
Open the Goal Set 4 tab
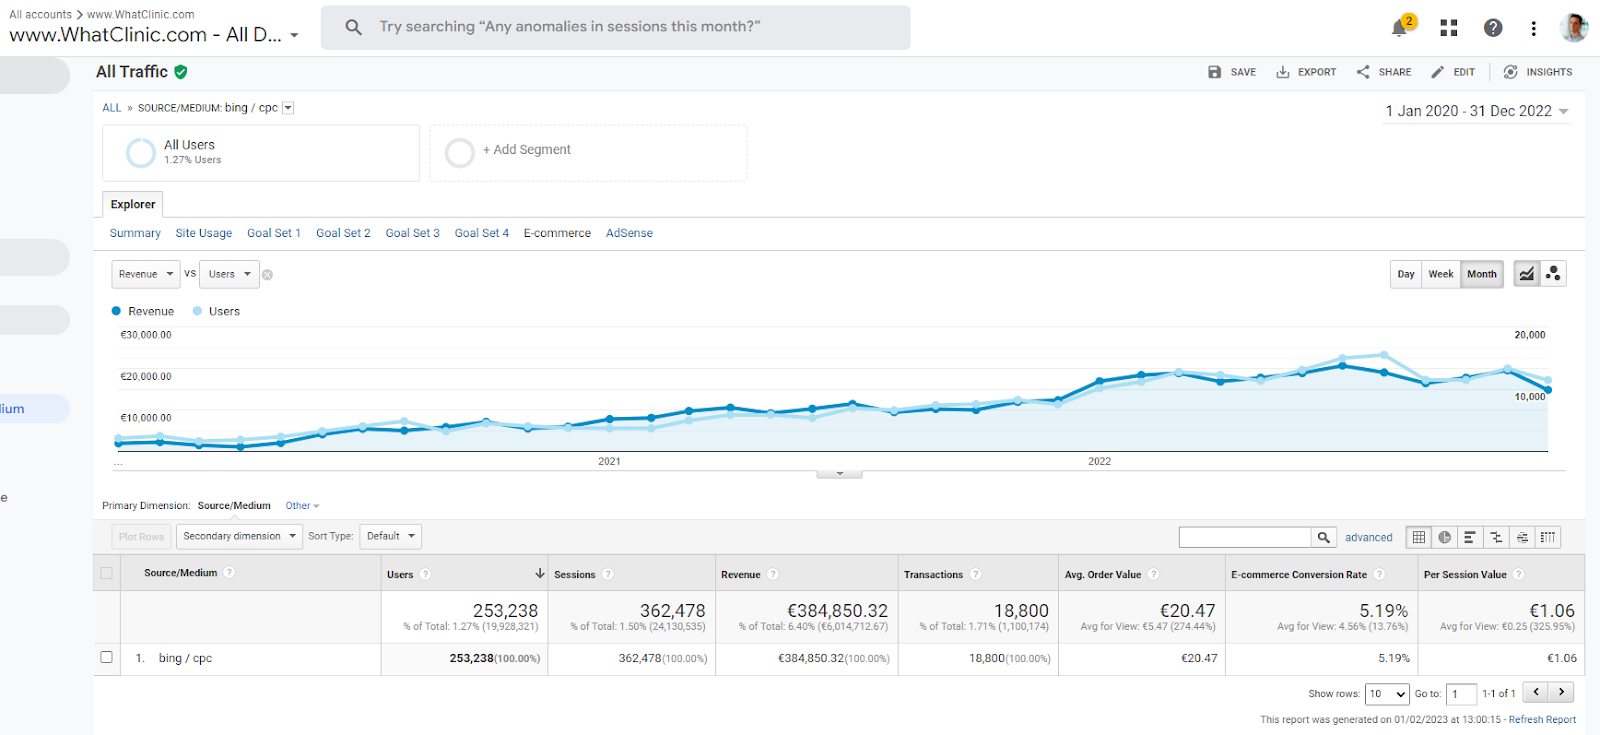tap(482, 233)
